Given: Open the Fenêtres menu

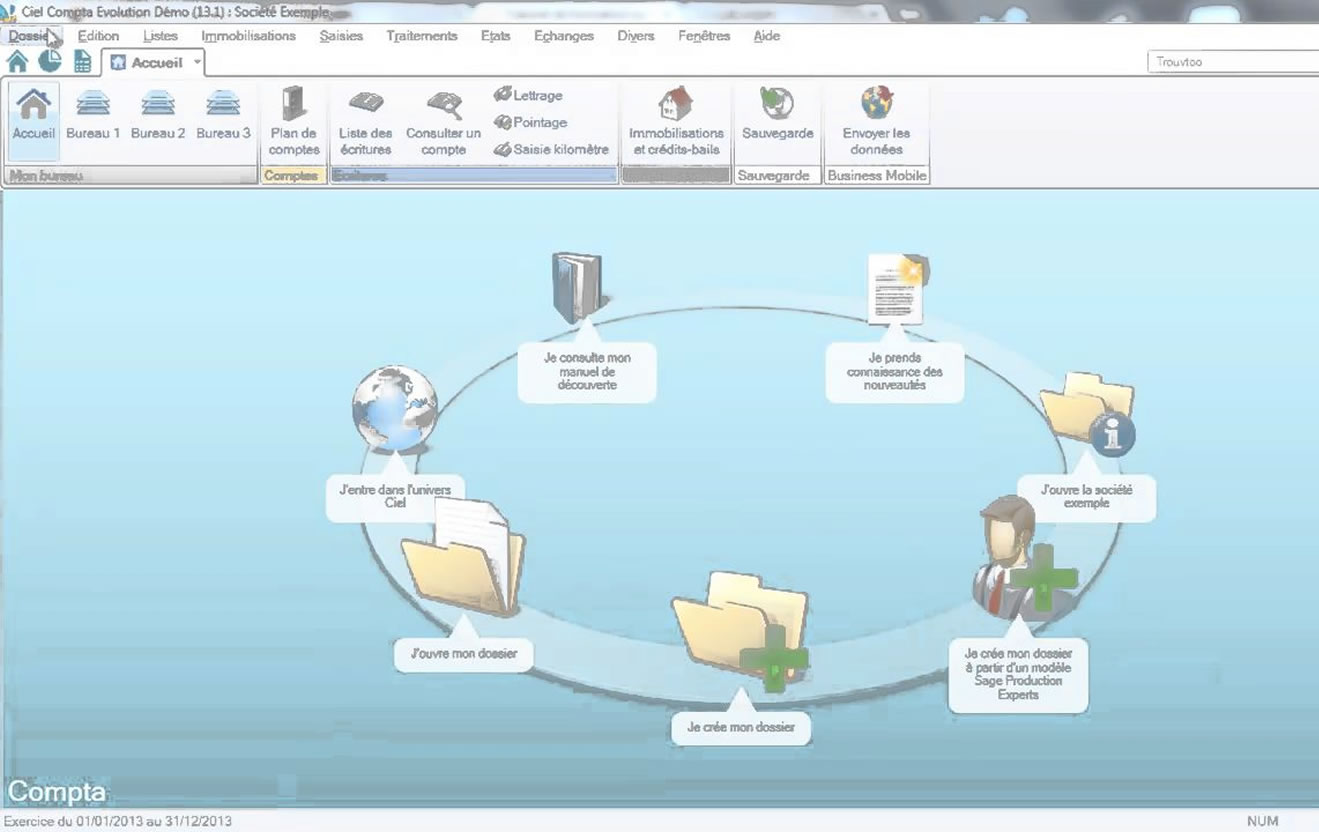Looking at the screenshot, I should pyautogui.click(x=704, y=36).
